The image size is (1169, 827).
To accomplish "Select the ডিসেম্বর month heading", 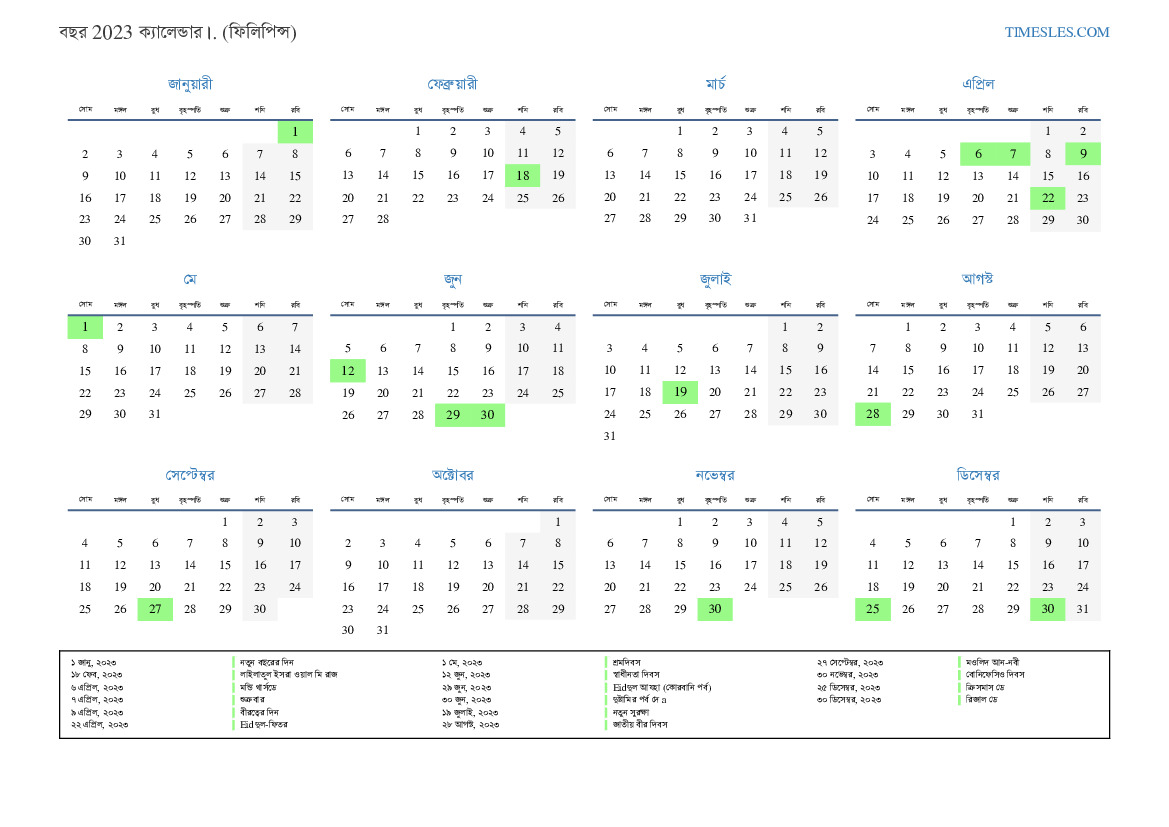I will [977, 474].
